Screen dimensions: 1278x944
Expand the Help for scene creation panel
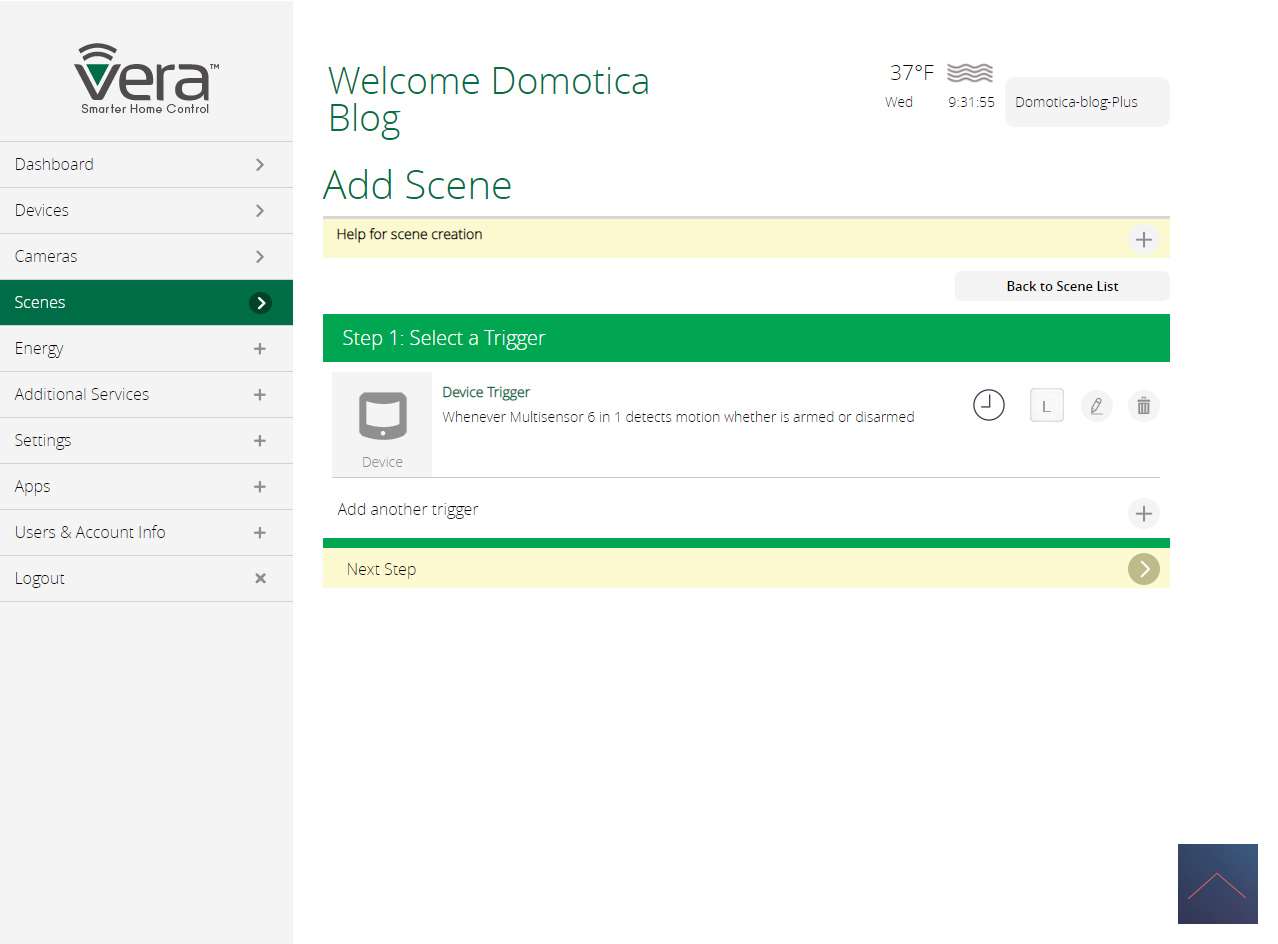(1143, 240)
